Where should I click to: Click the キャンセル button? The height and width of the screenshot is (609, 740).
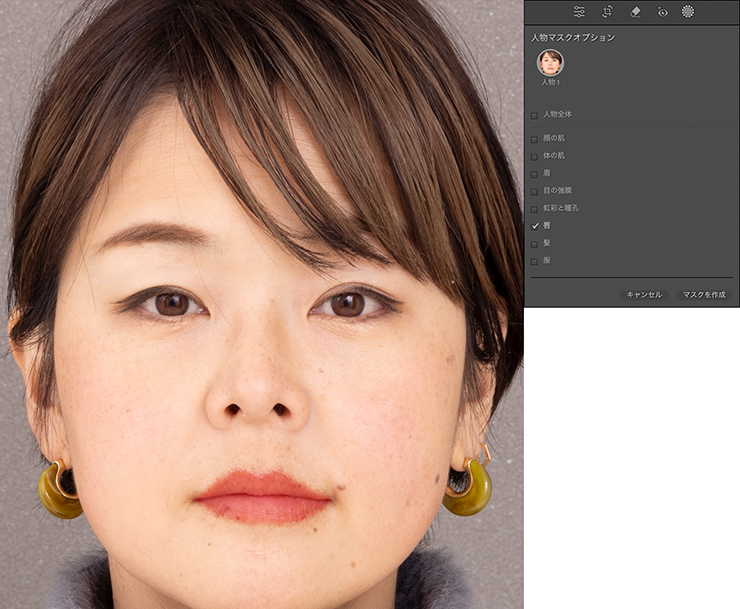tap(643, 295)
